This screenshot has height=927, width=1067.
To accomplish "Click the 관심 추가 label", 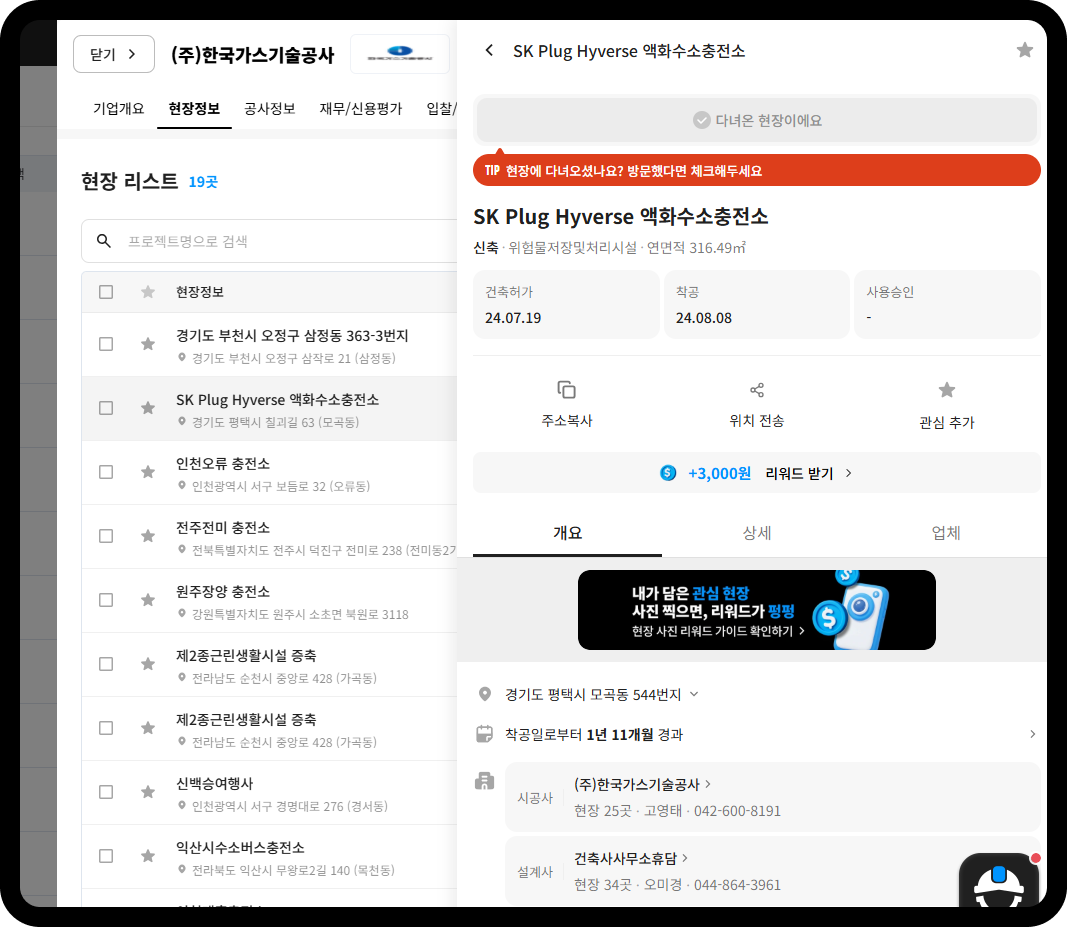I will [x=947, y=423].
